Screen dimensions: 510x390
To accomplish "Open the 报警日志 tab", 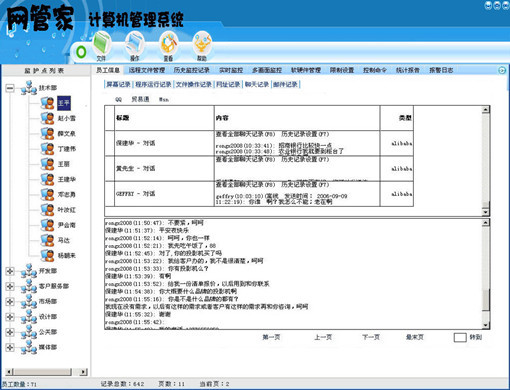I will coord(441,70).
